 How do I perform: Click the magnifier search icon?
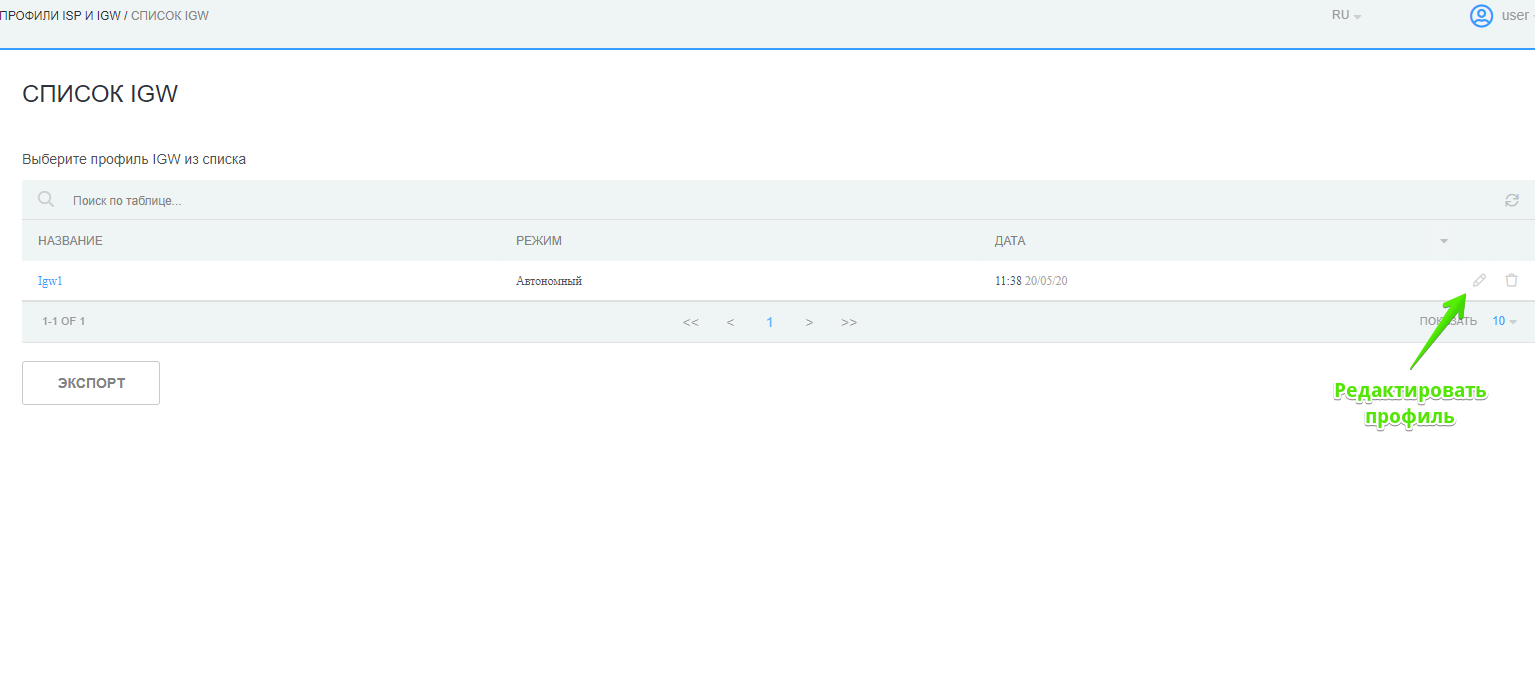[x=46, y=200]
